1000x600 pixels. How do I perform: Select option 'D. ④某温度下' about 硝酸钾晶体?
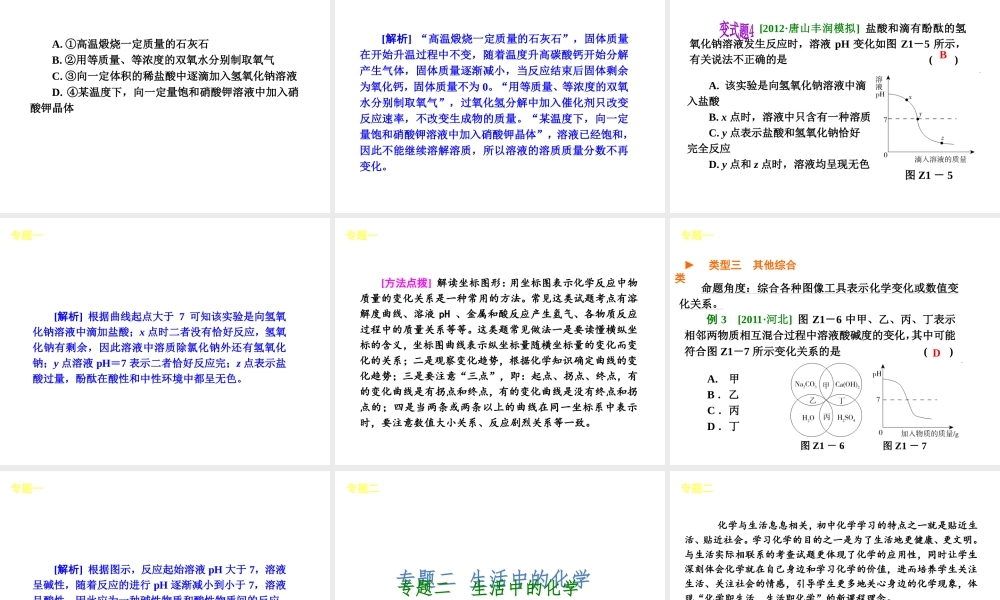[x=164, y=99]
